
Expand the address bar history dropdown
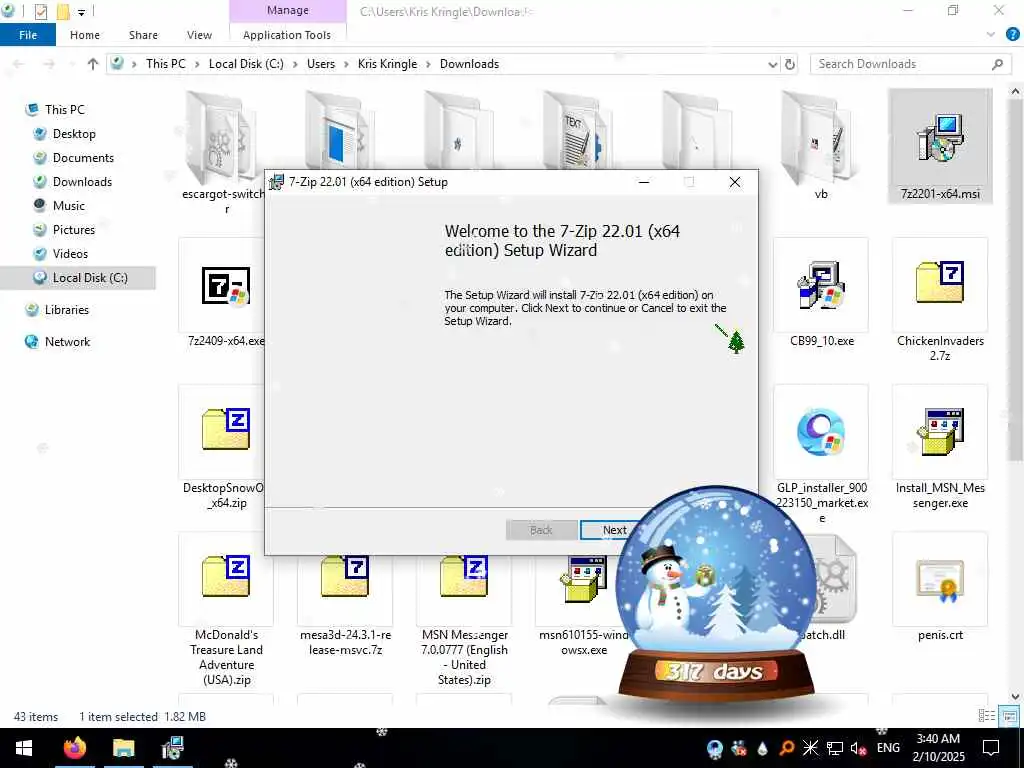click(x=773, y=64)
